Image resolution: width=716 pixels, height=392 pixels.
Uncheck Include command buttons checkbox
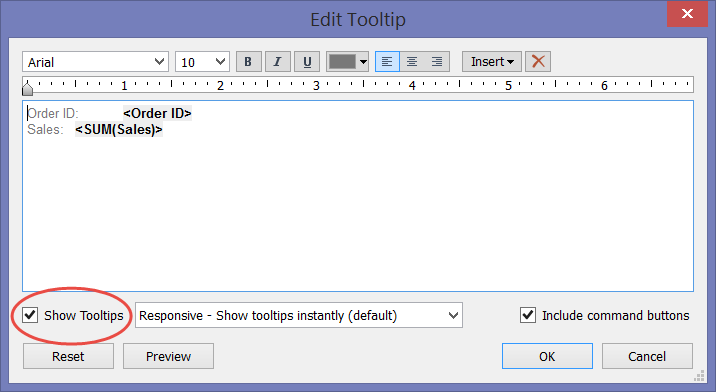pyautogui.click(x=528, y=315)
